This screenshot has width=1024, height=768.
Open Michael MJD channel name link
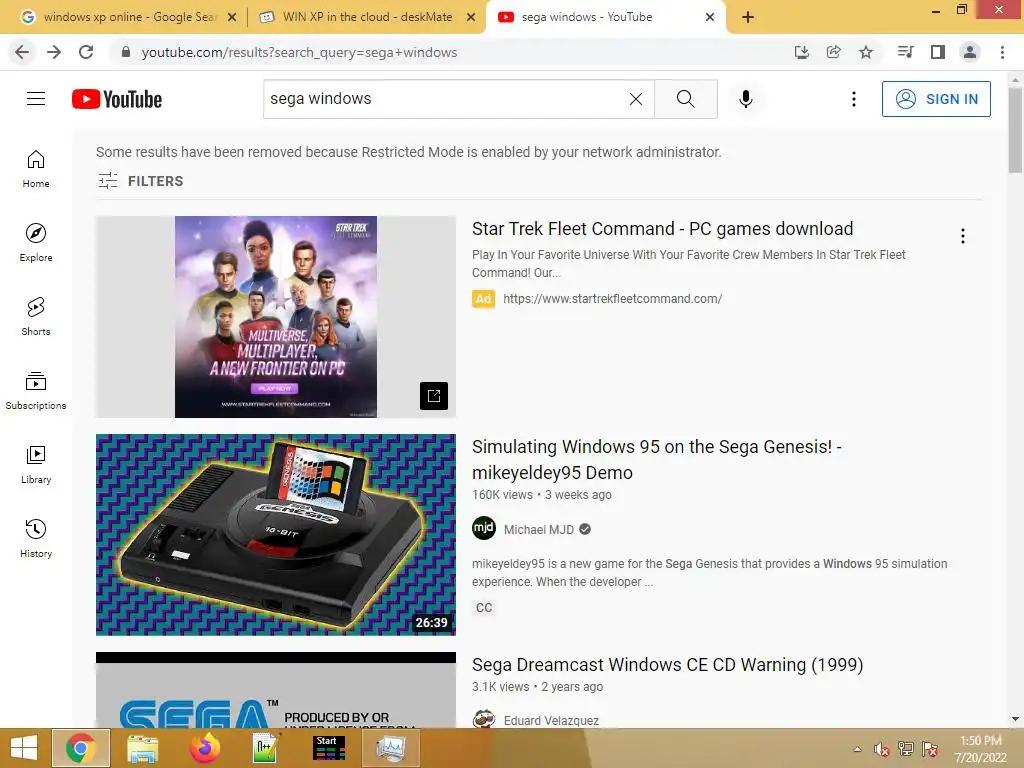539,530
